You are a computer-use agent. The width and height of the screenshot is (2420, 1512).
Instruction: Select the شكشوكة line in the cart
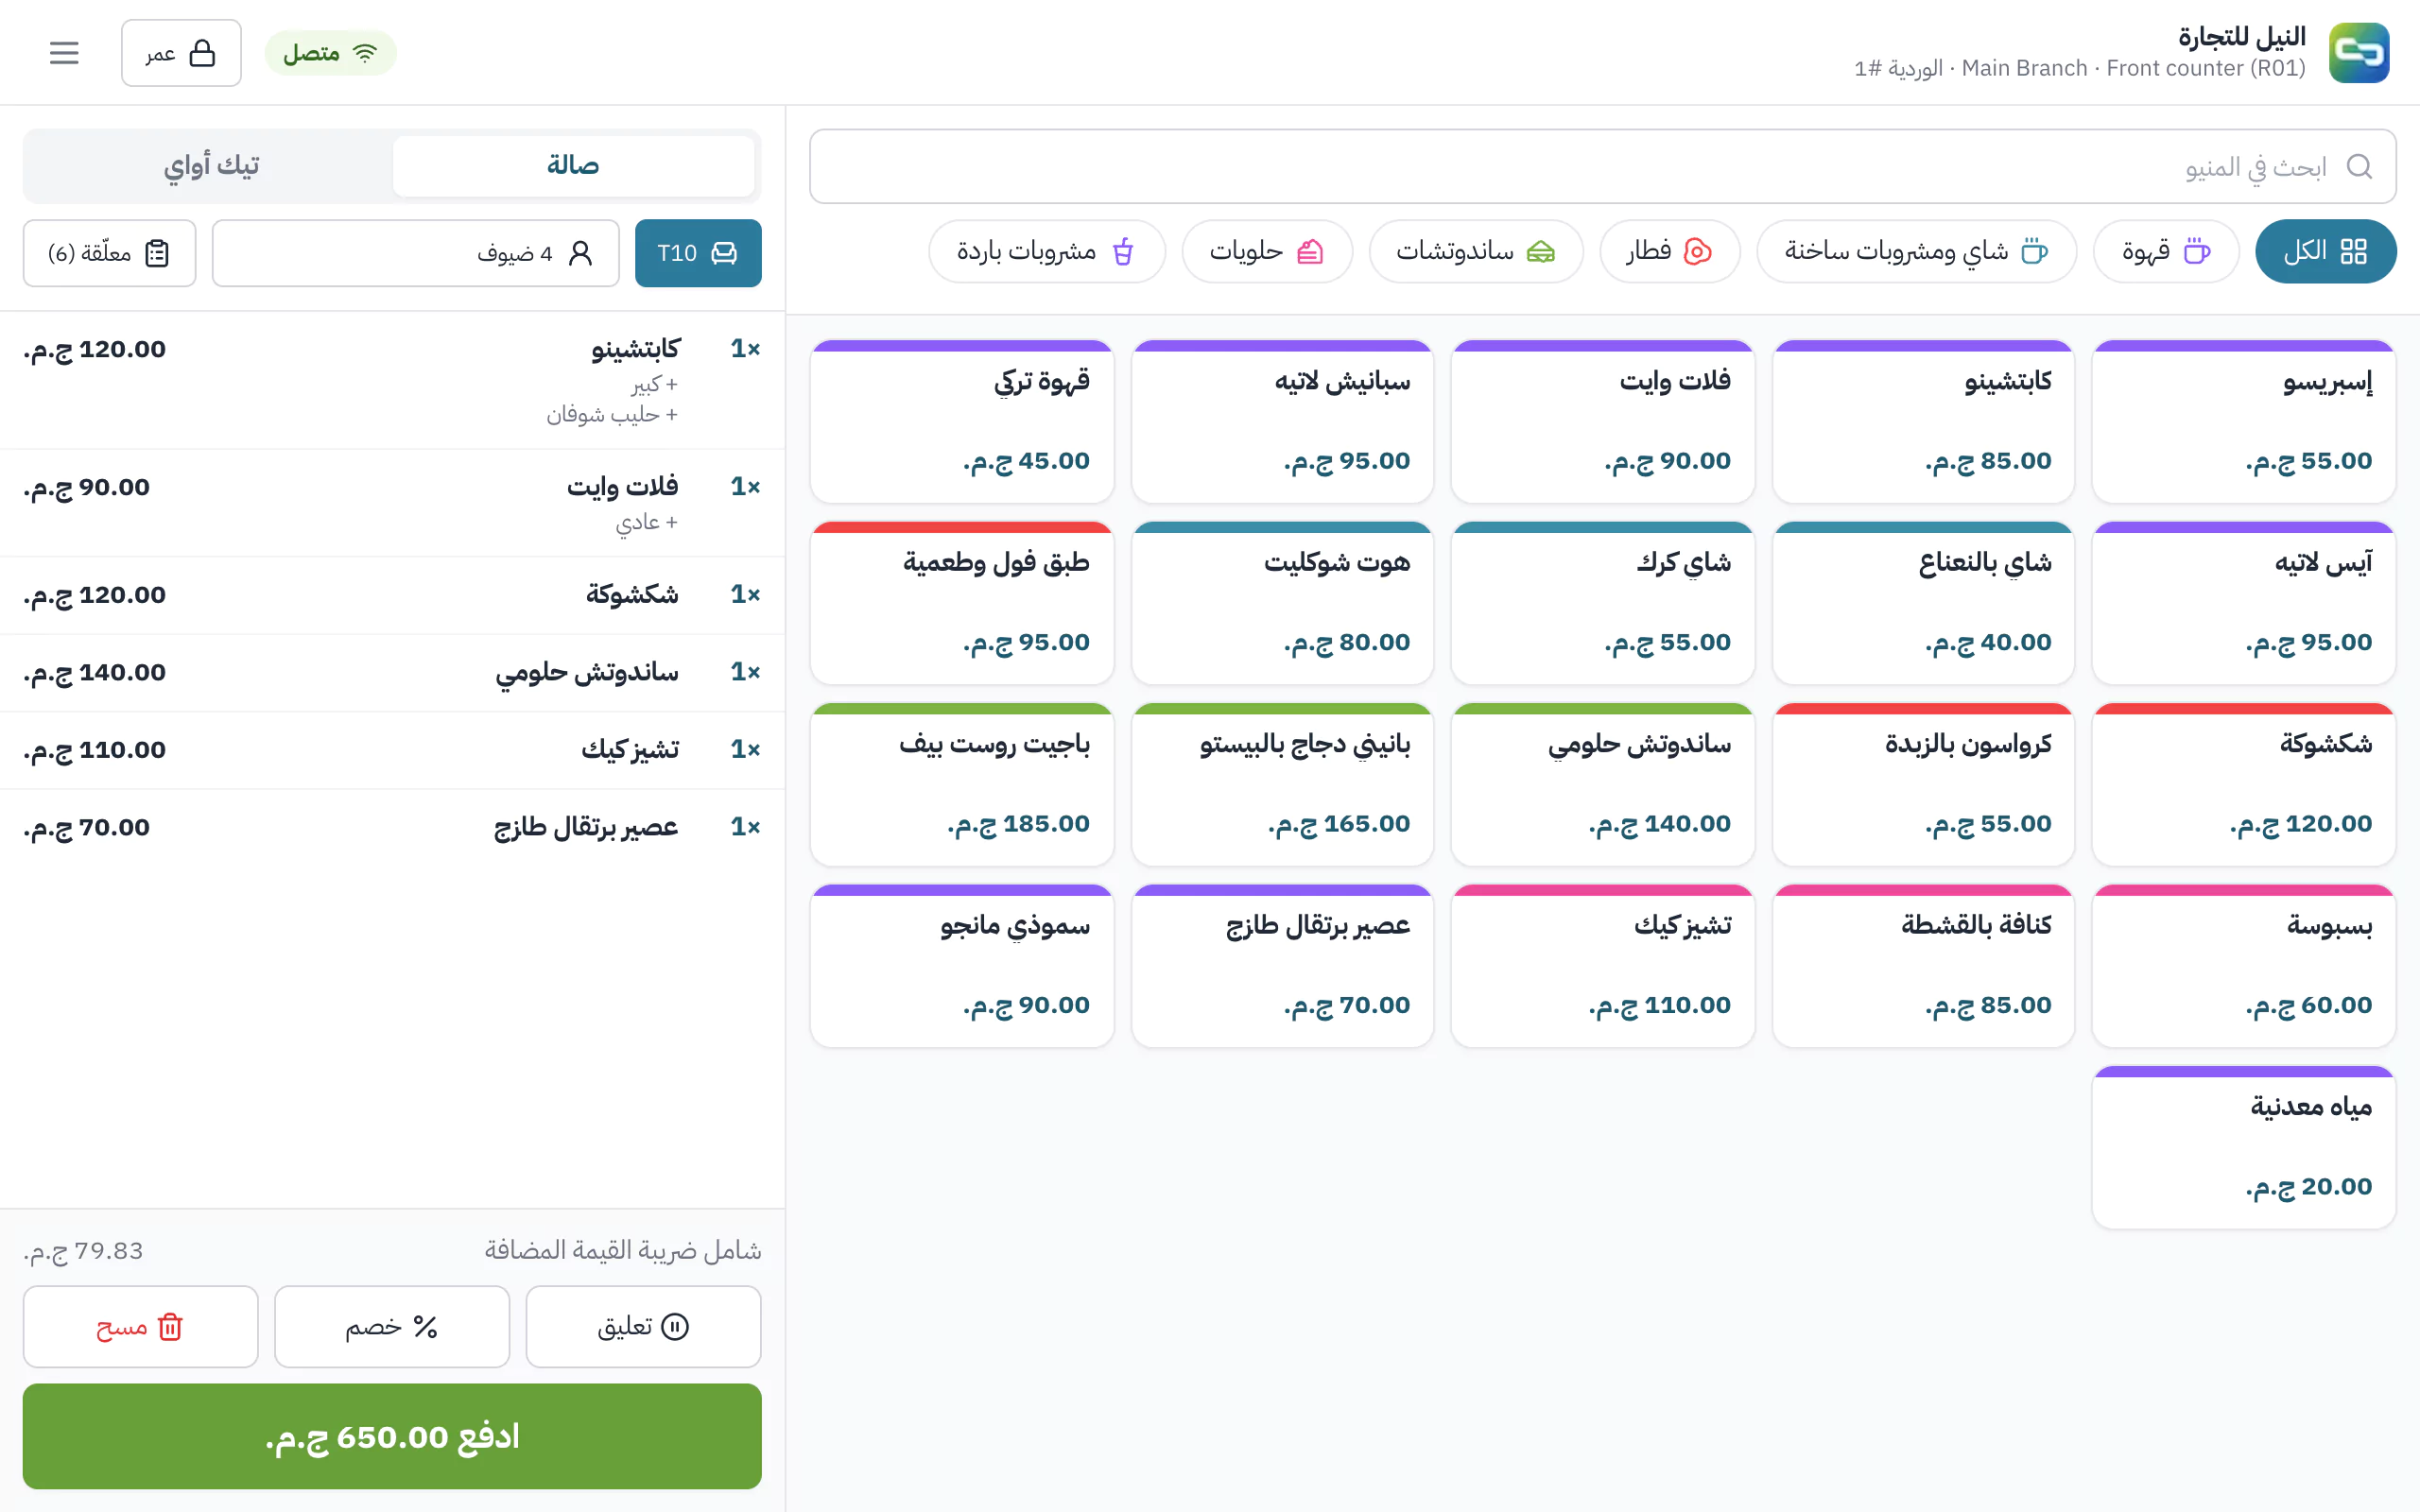point(392,595)
